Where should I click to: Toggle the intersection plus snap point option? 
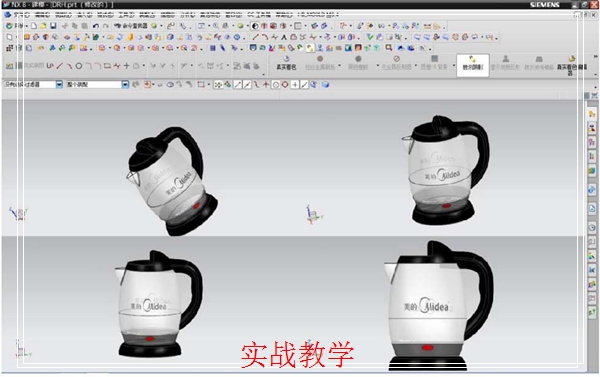click(295, 85)
